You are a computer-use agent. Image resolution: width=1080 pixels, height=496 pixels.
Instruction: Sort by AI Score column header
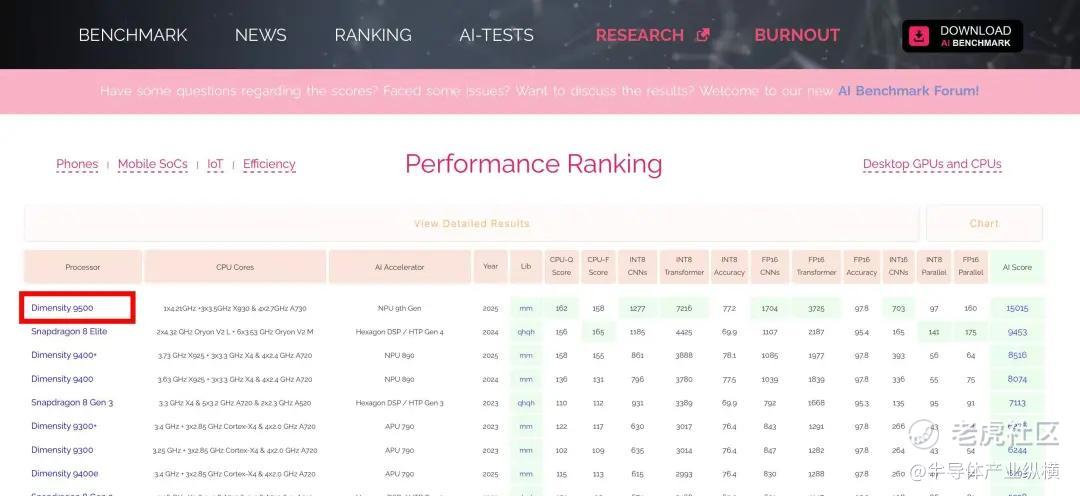click(x=1017, y=267)
